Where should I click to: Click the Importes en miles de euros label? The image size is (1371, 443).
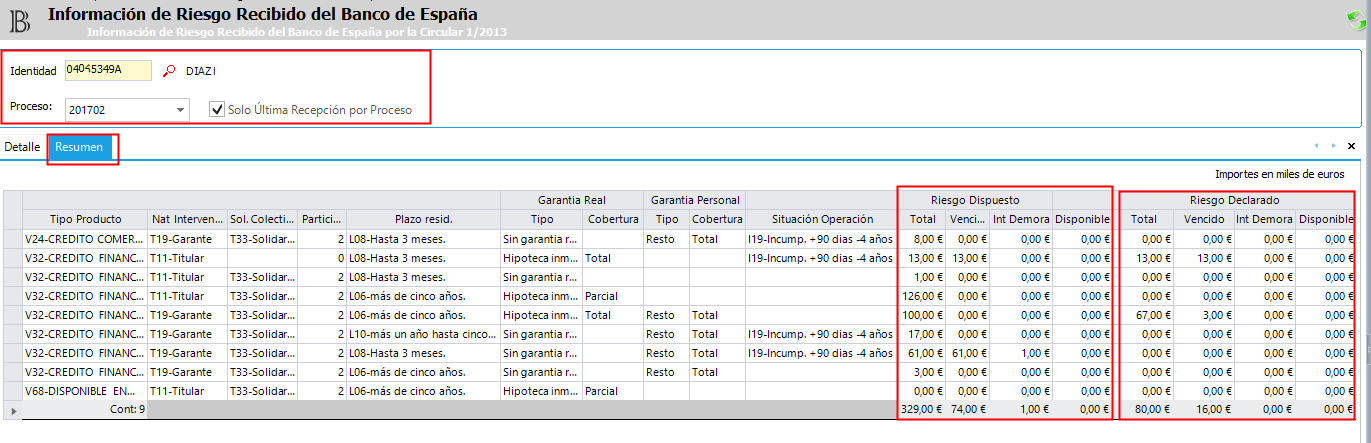tap(1280, 174)
